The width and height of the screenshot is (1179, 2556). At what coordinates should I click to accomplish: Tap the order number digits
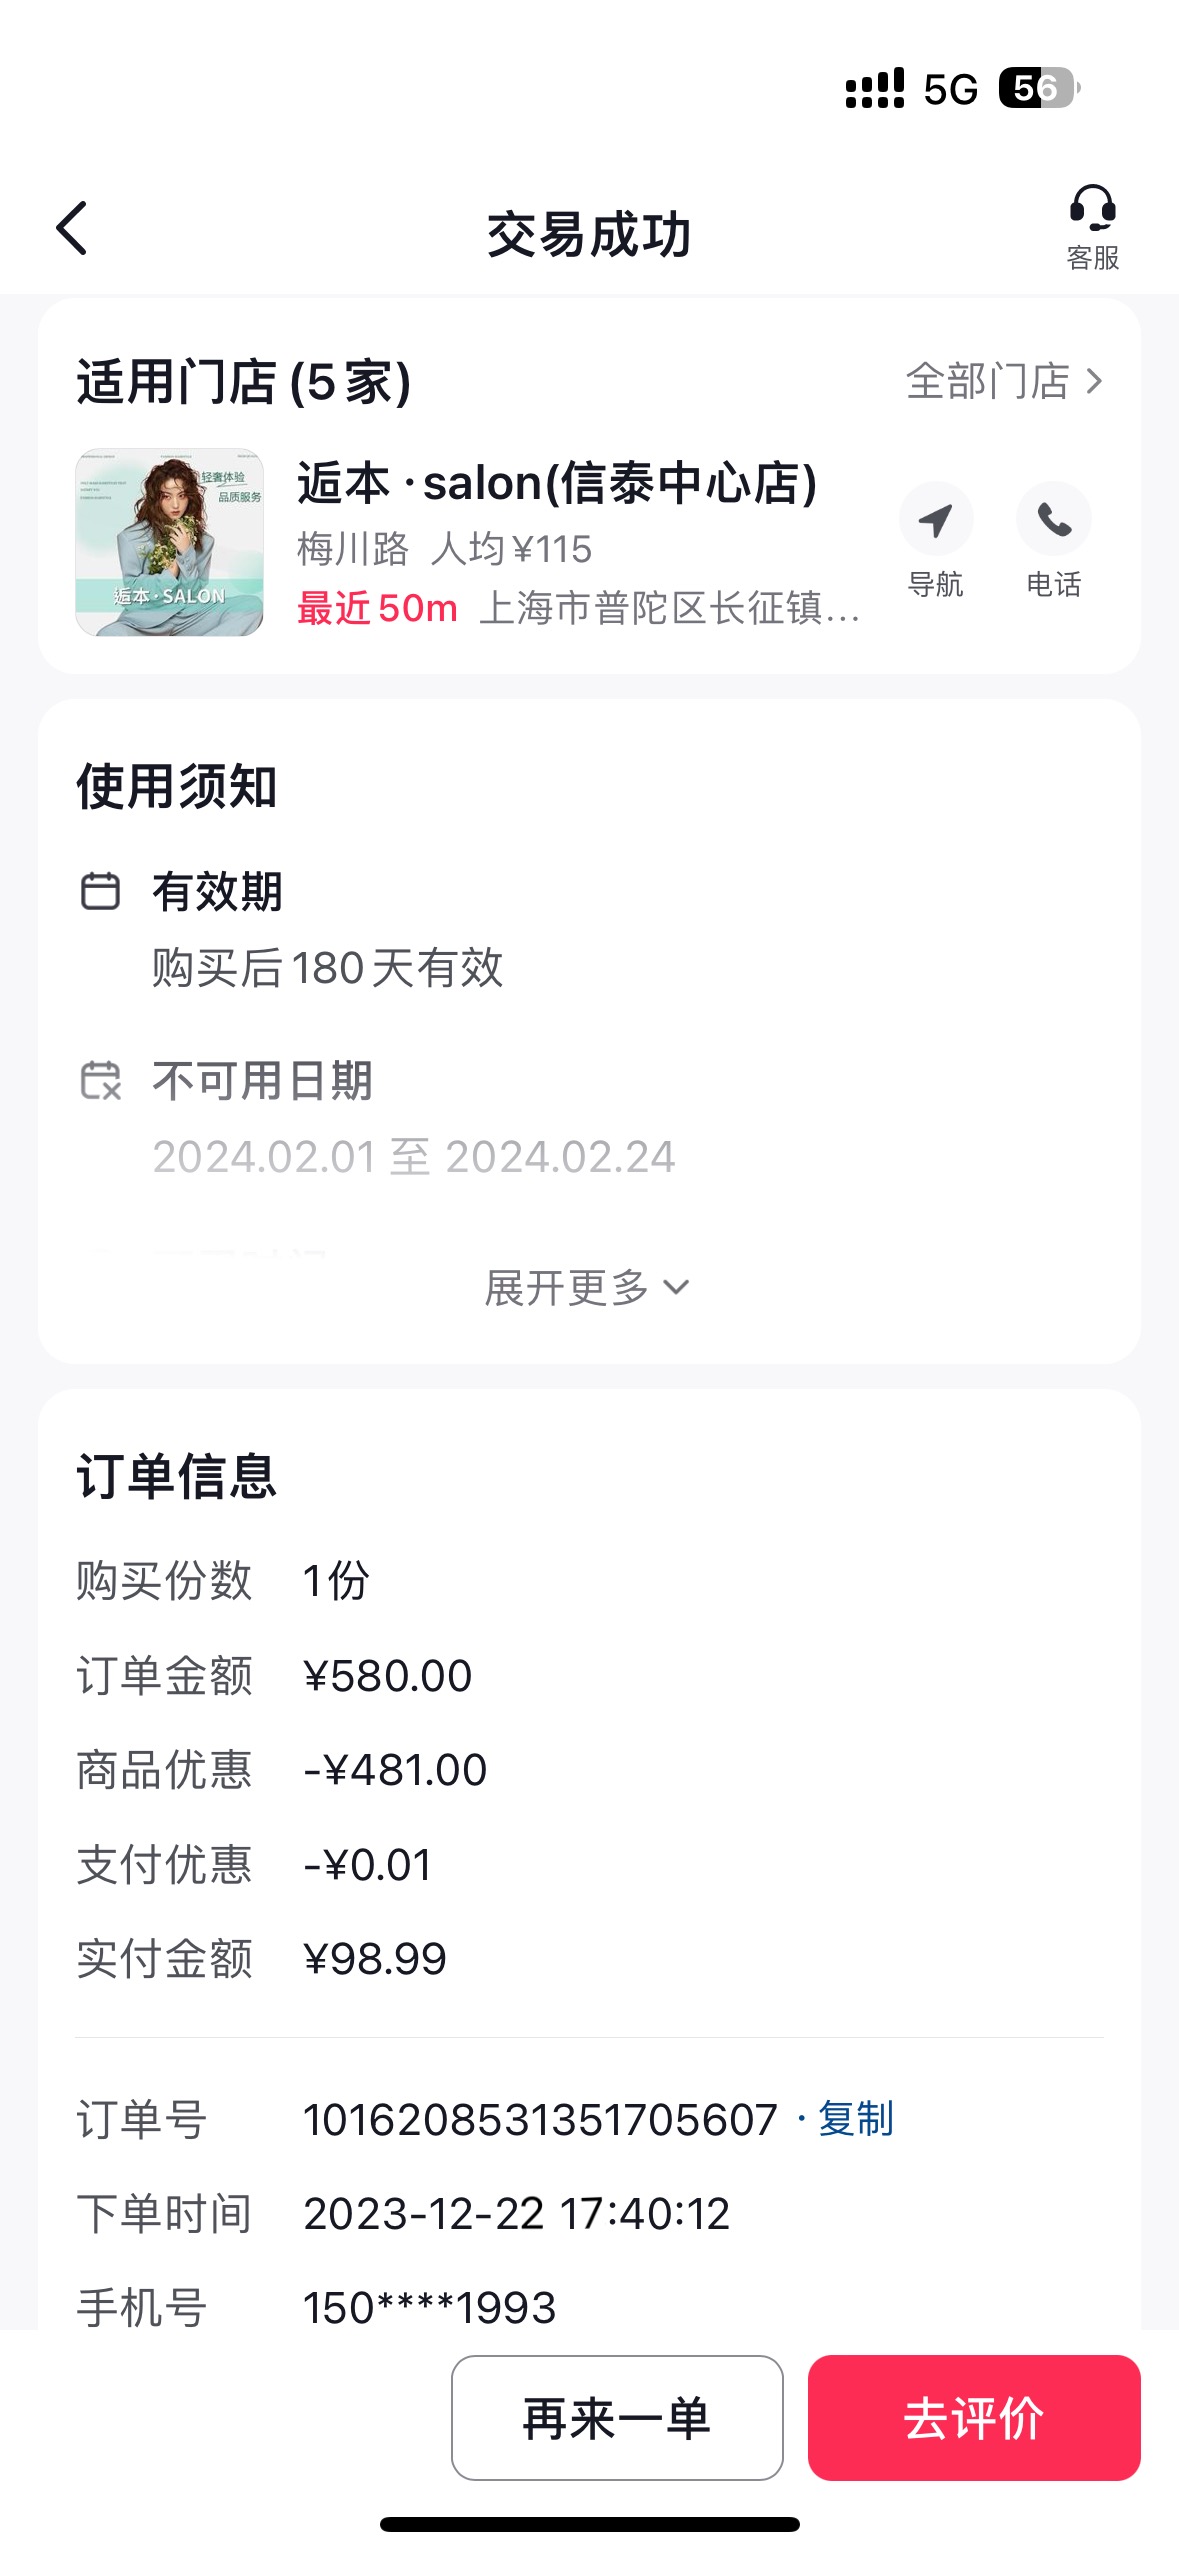[x=540, y=2119]
